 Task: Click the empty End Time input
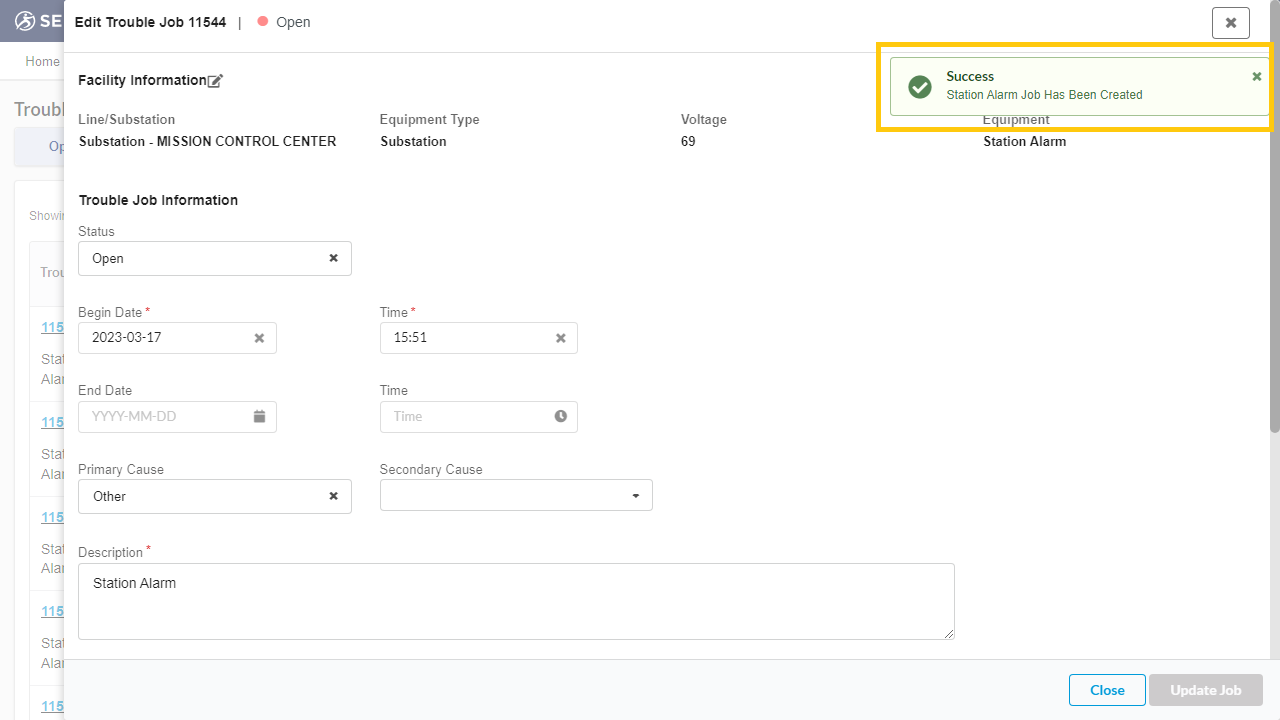(x=465, y=416)
